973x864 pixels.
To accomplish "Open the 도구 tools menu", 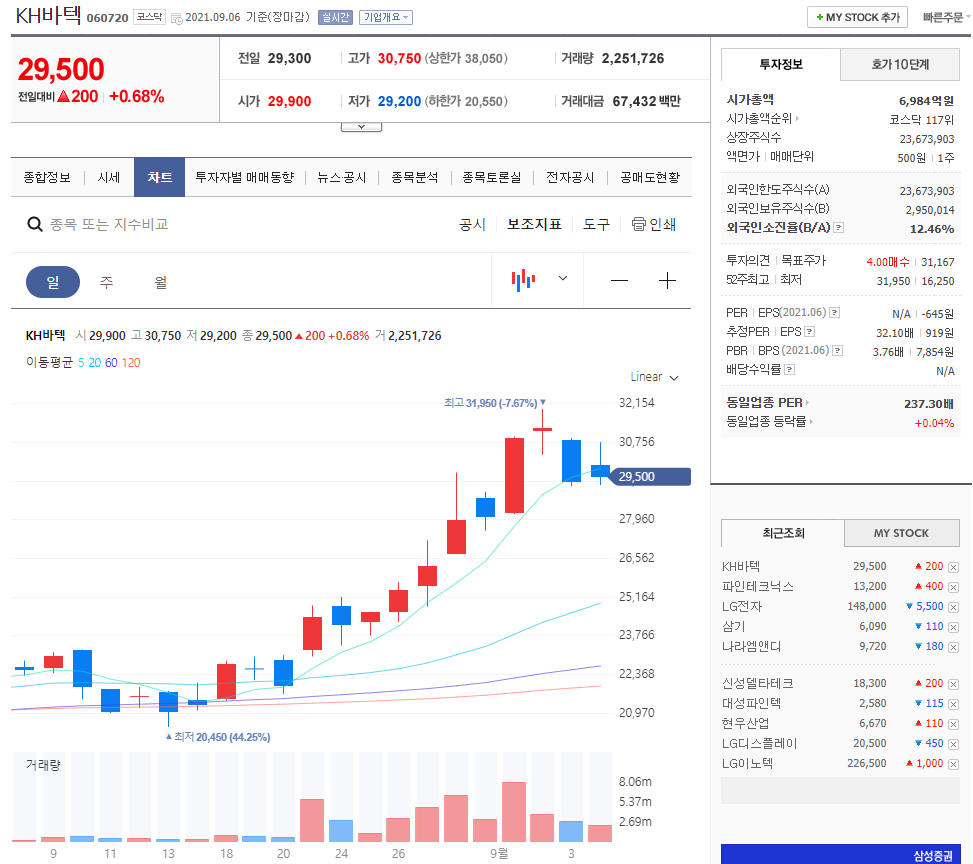I will [x=596, y=224].
